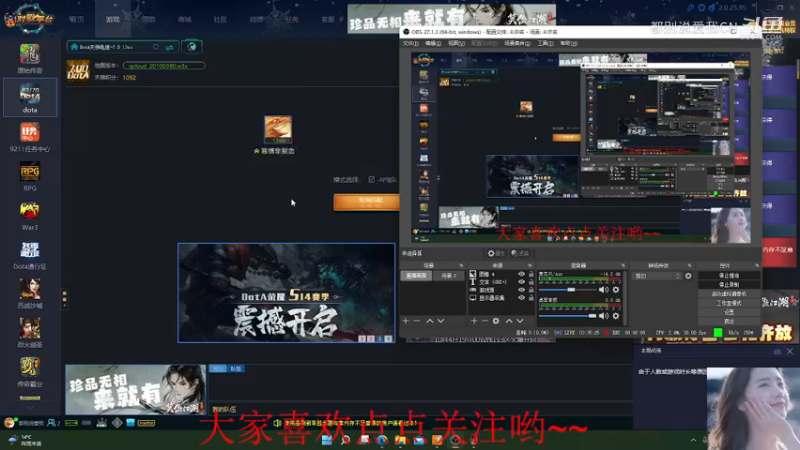The height and width of the screenshot is (450, 800).
Task: Click the orange match button
Action: (x=366, y=202)
